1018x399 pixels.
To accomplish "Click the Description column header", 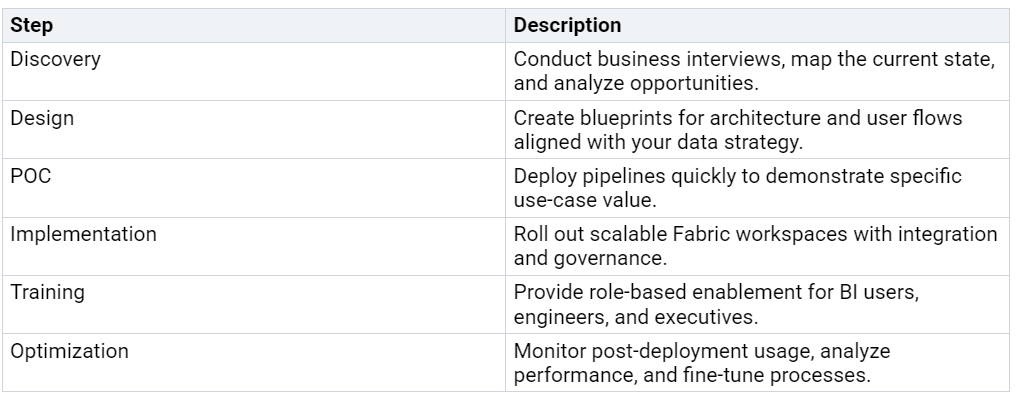I will click(x=757, y=25).
